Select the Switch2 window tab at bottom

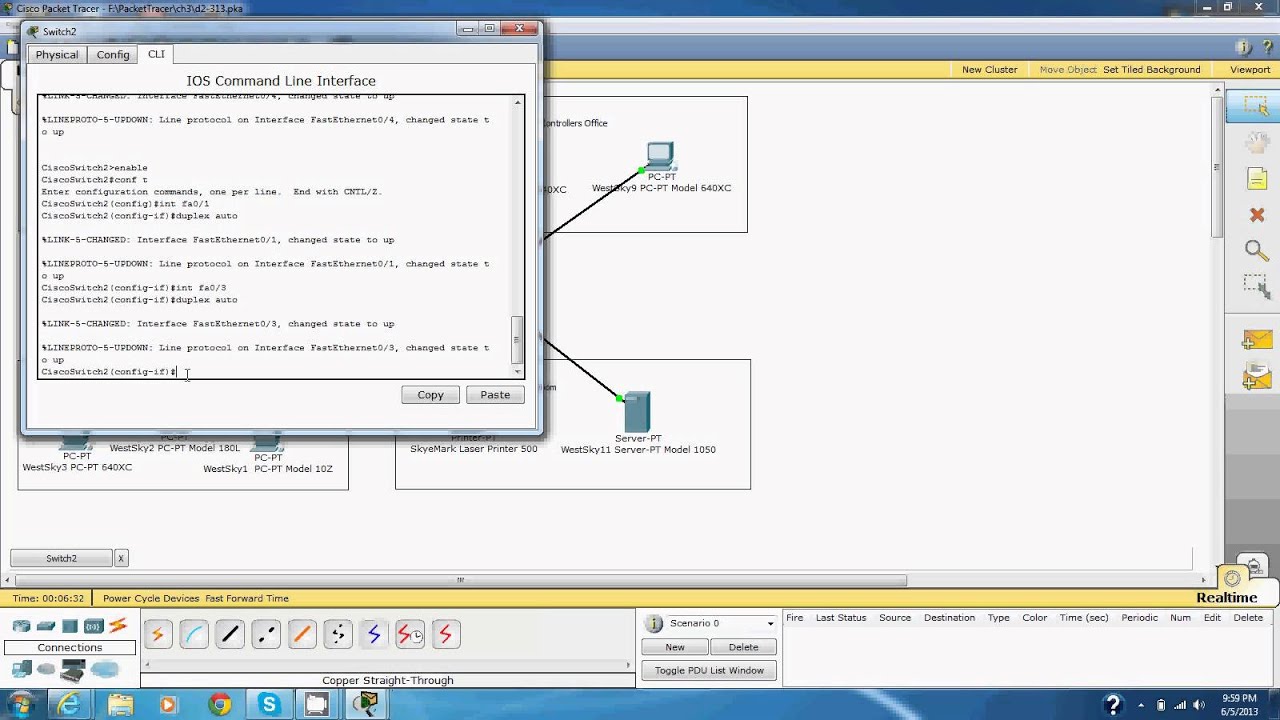tap(61, 558)
